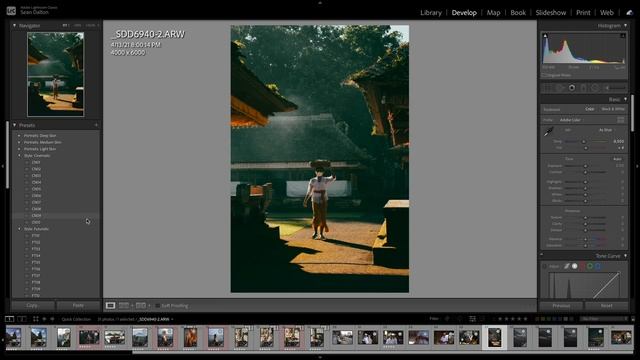Viewport: 640px width, 360px height.
Task: Select the Crop Overlay tool
Action: (x=548, y=88)
